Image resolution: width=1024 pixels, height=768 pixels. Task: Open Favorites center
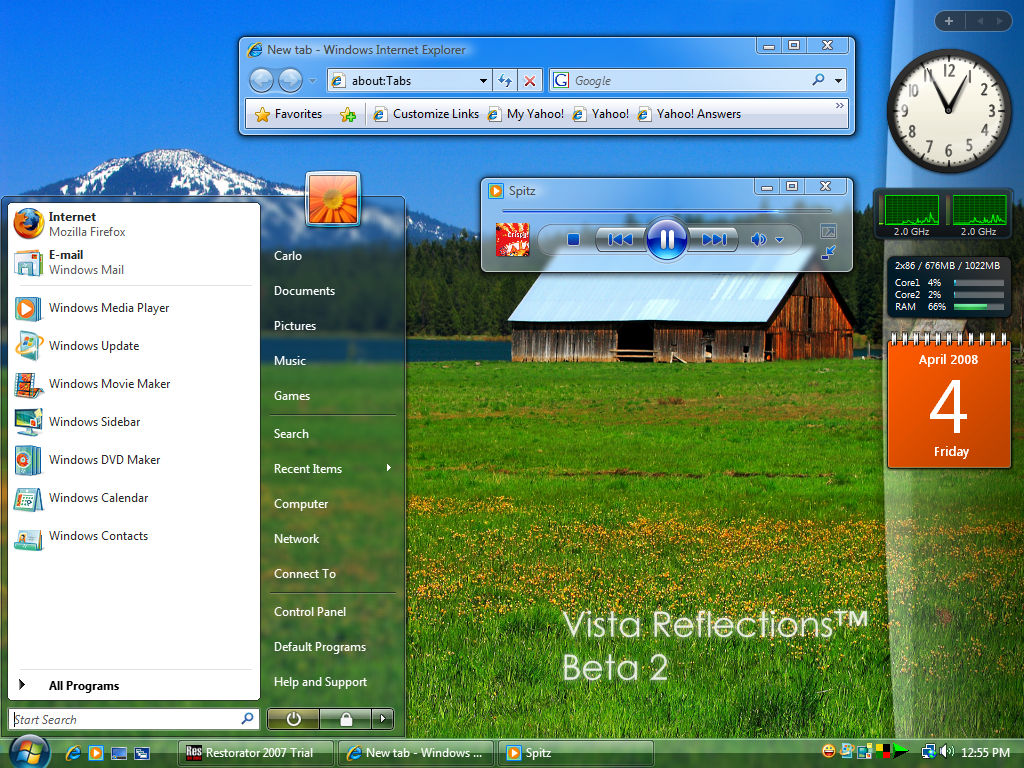(288, 114)
